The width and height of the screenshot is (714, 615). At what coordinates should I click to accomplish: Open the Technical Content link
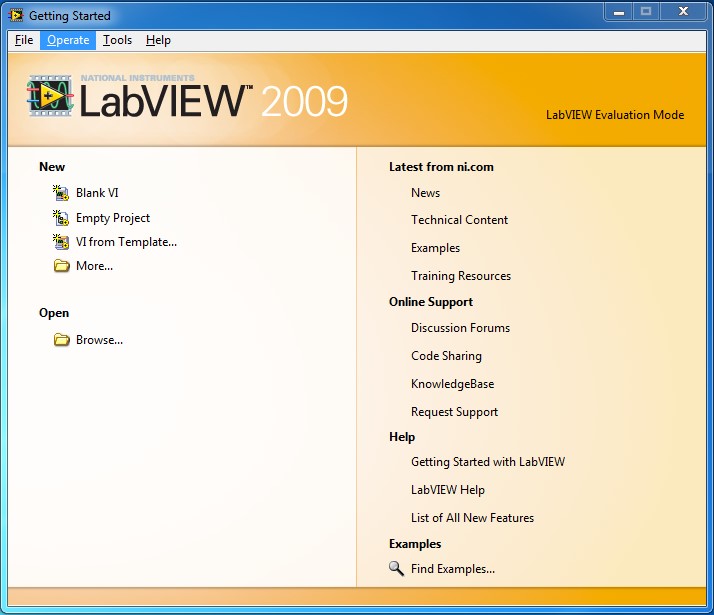[x=459, y=220]
